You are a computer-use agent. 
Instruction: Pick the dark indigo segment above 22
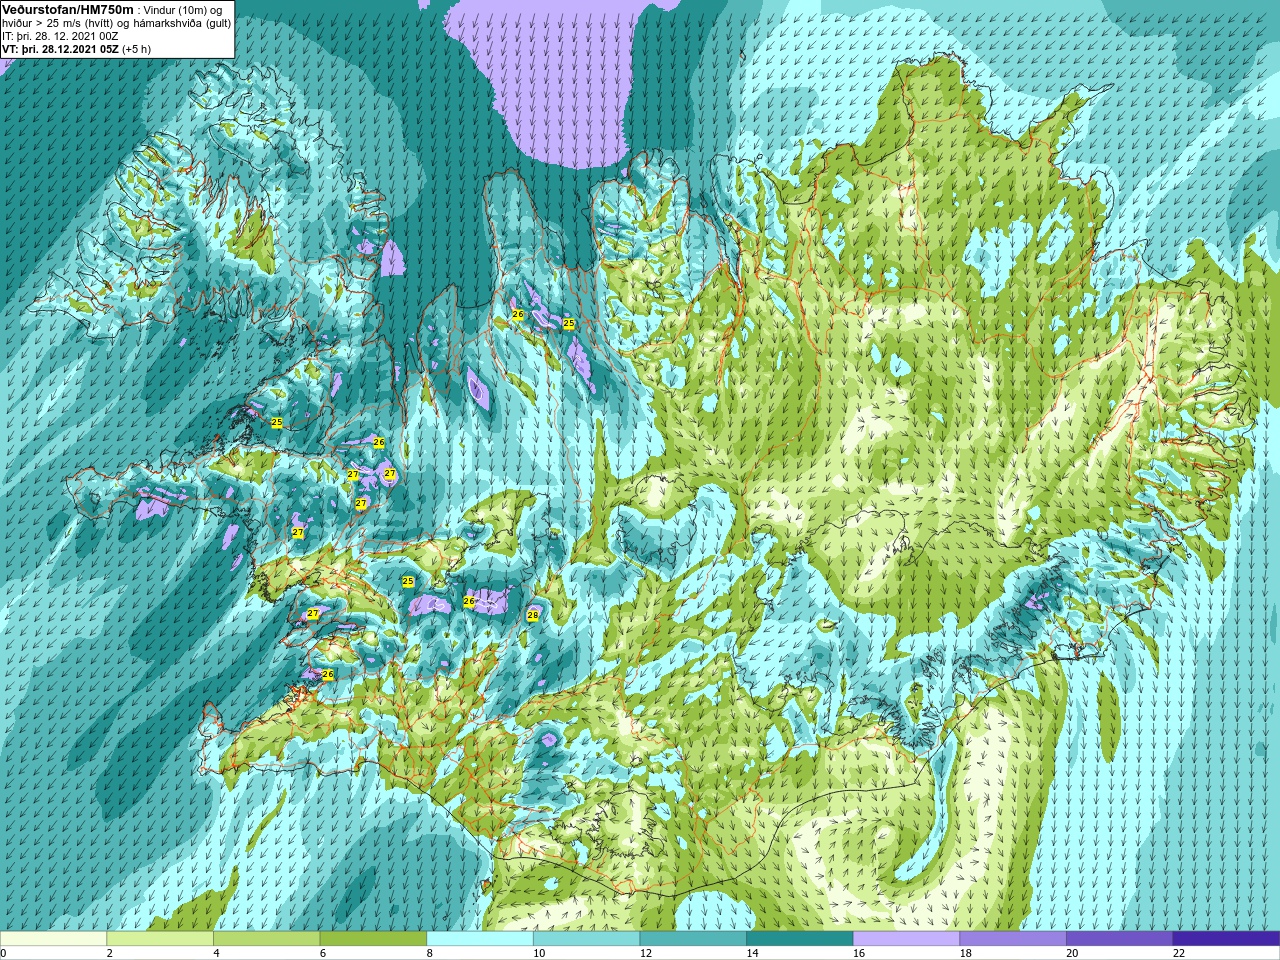click(1226, 939)
